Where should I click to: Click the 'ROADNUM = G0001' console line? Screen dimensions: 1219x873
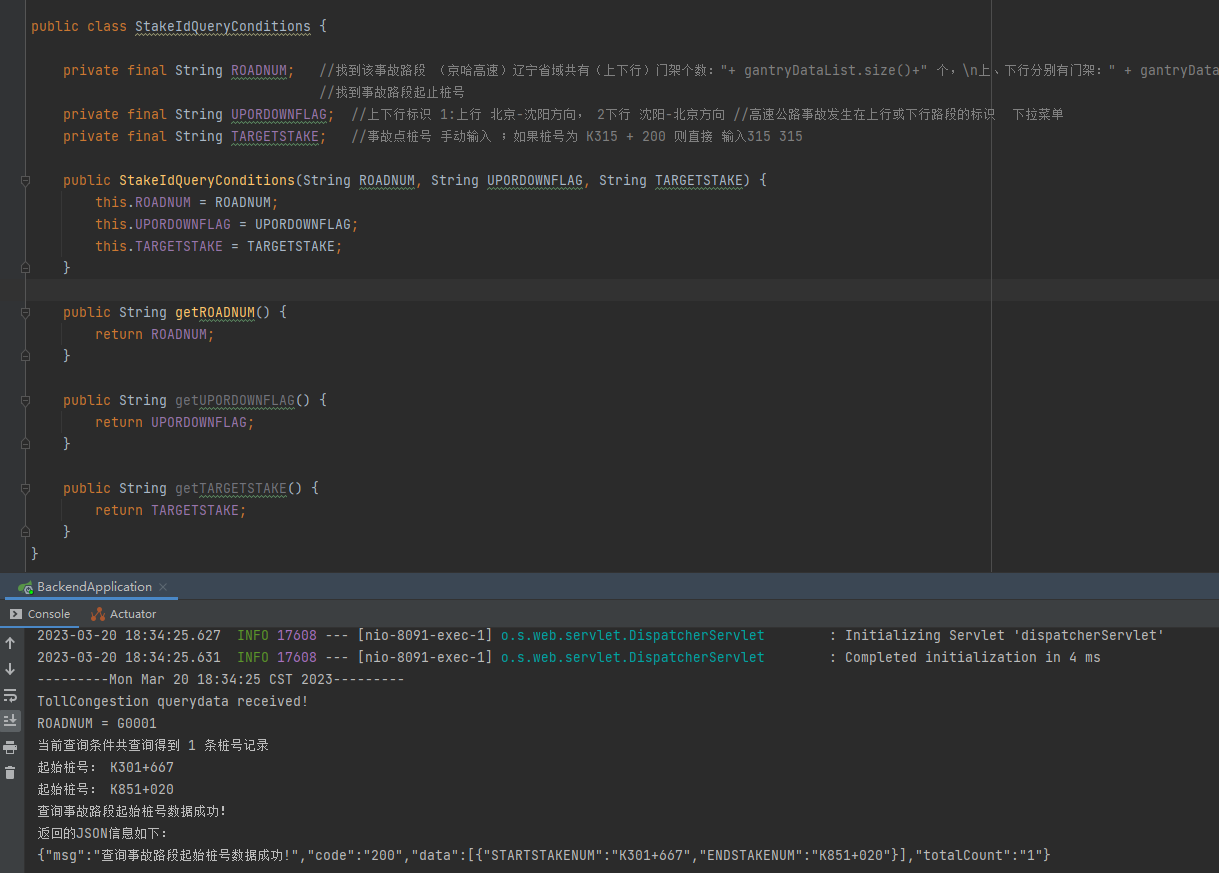pos(97,723)
